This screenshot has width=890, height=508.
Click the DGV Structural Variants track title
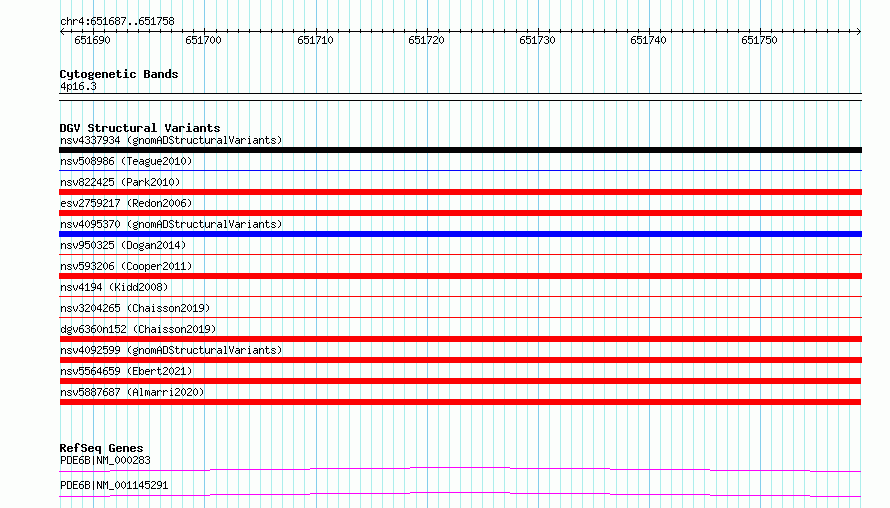(140, 128)
